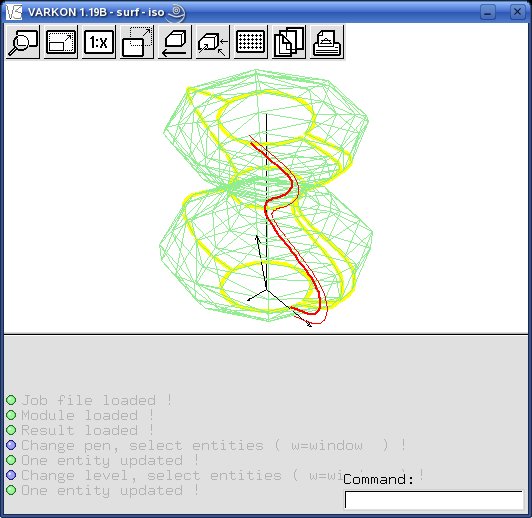532x518 pixels.
Task: Open the 1:X scale tool
Action: coord(99,42)
